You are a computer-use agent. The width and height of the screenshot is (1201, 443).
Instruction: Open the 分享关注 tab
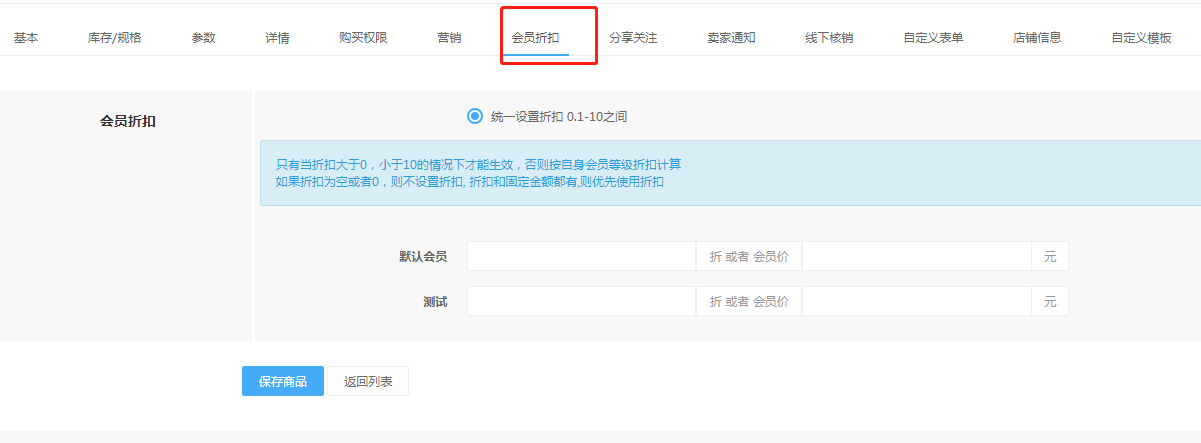click(x=634, y=38)
